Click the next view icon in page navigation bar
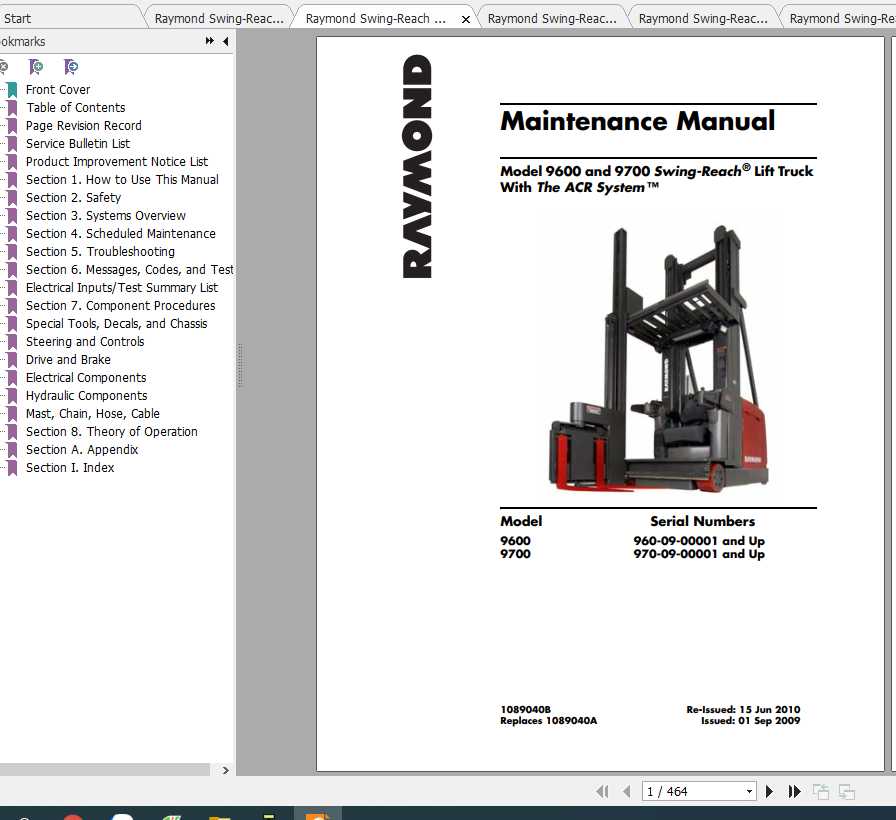The width and height of the screenshot is (896, 820). (847, 791)
